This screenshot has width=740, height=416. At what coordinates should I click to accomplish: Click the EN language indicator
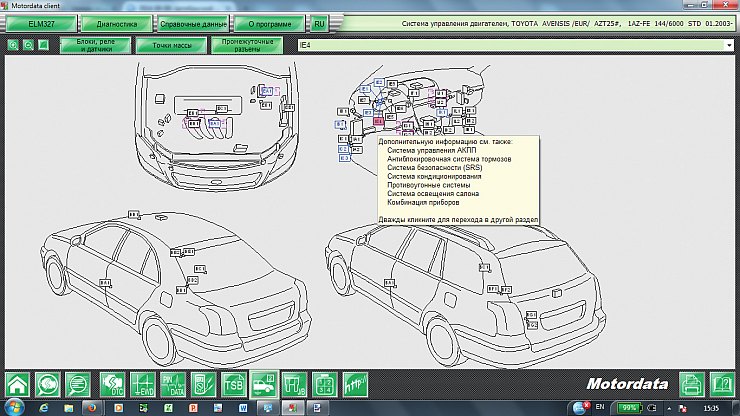[600, 407]
